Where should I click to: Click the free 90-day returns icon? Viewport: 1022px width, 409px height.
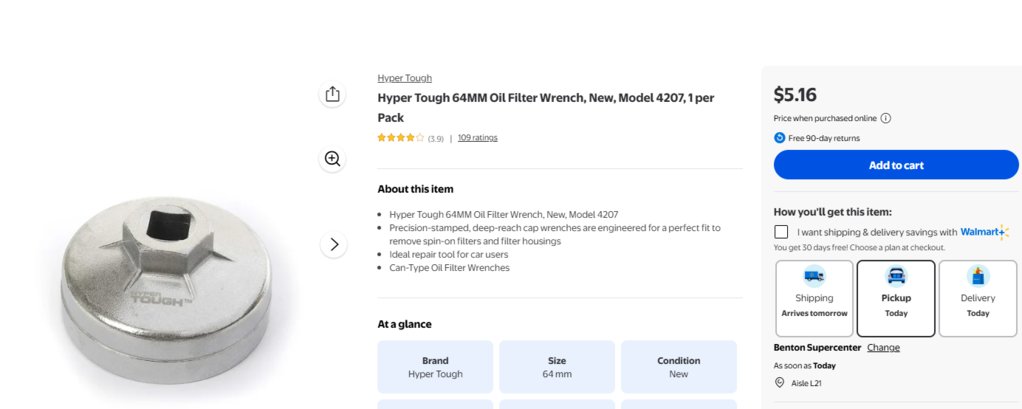click(x=780, y=138)
